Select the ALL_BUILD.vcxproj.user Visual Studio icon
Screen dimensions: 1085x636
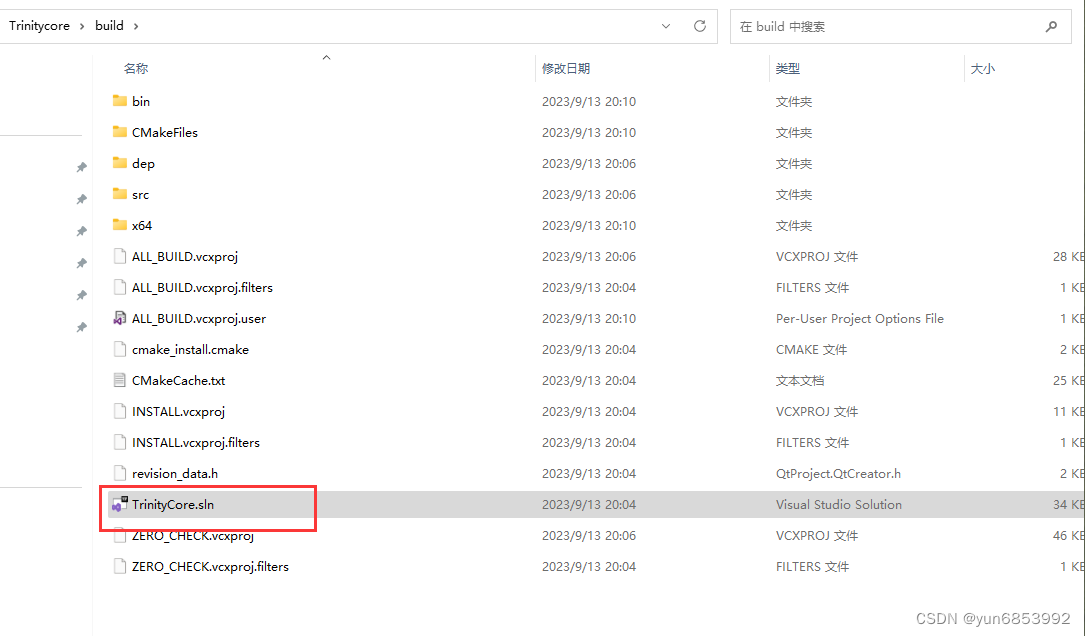tap(120, 318)
